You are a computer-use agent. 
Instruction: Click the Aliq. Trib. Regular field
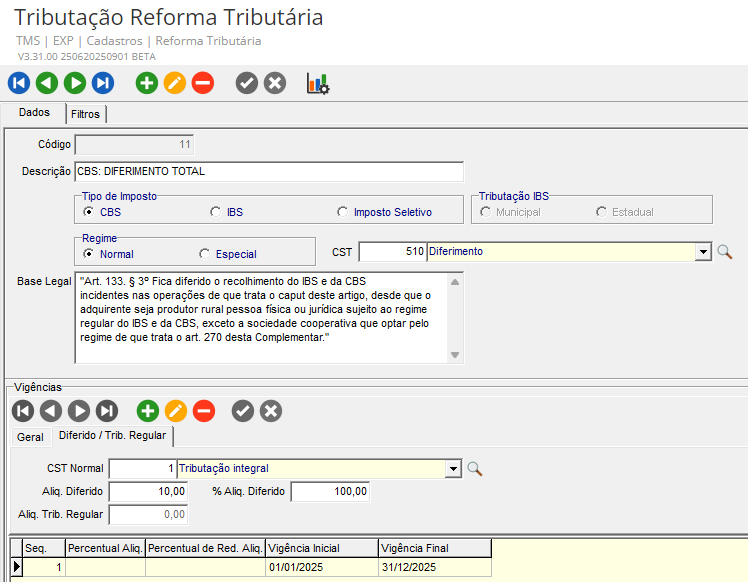[148, 515]
